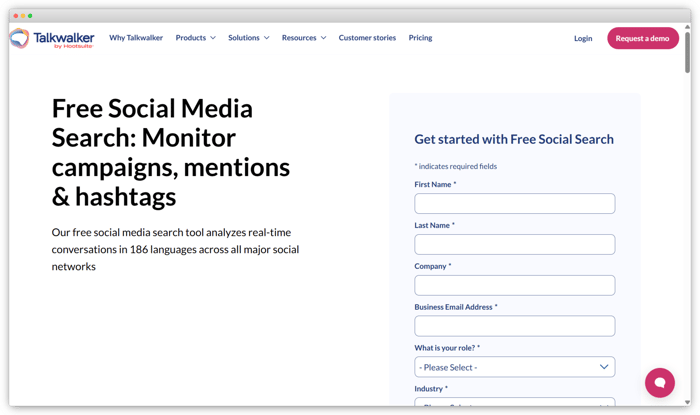Click the green maximize window dot

(30, 16)
